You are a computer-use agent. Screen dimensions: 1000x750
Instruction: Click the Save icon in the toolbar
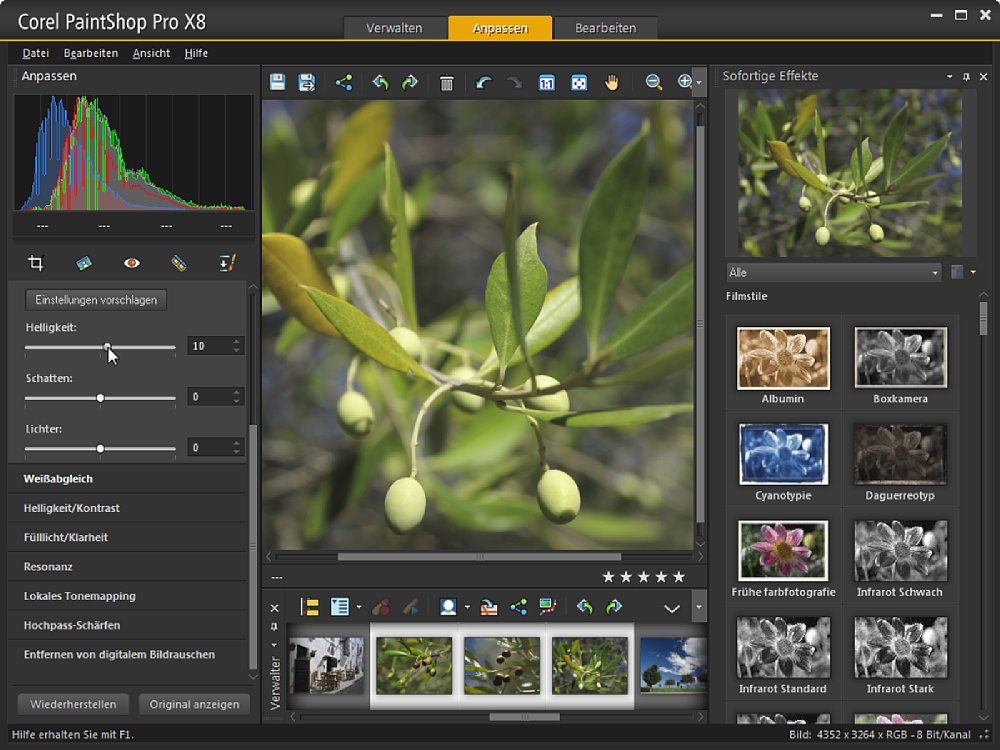[x=277, y=82]
